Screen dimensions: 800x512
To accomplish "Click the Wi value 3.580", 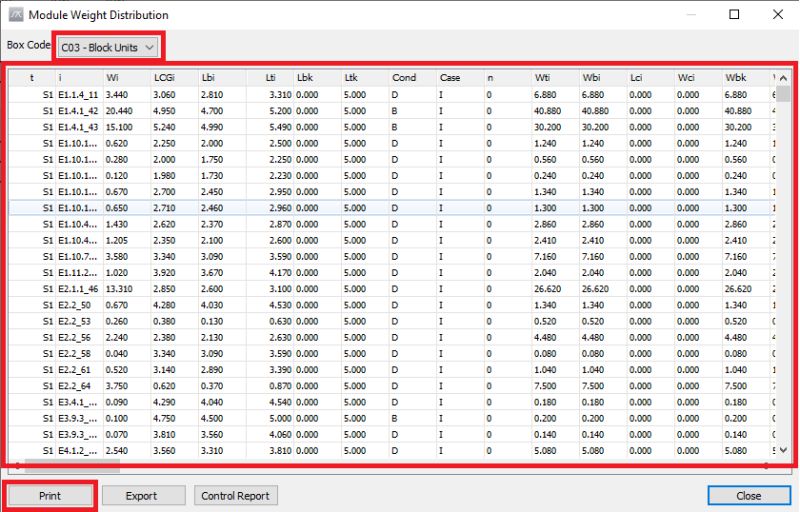I will pos(117,257).
